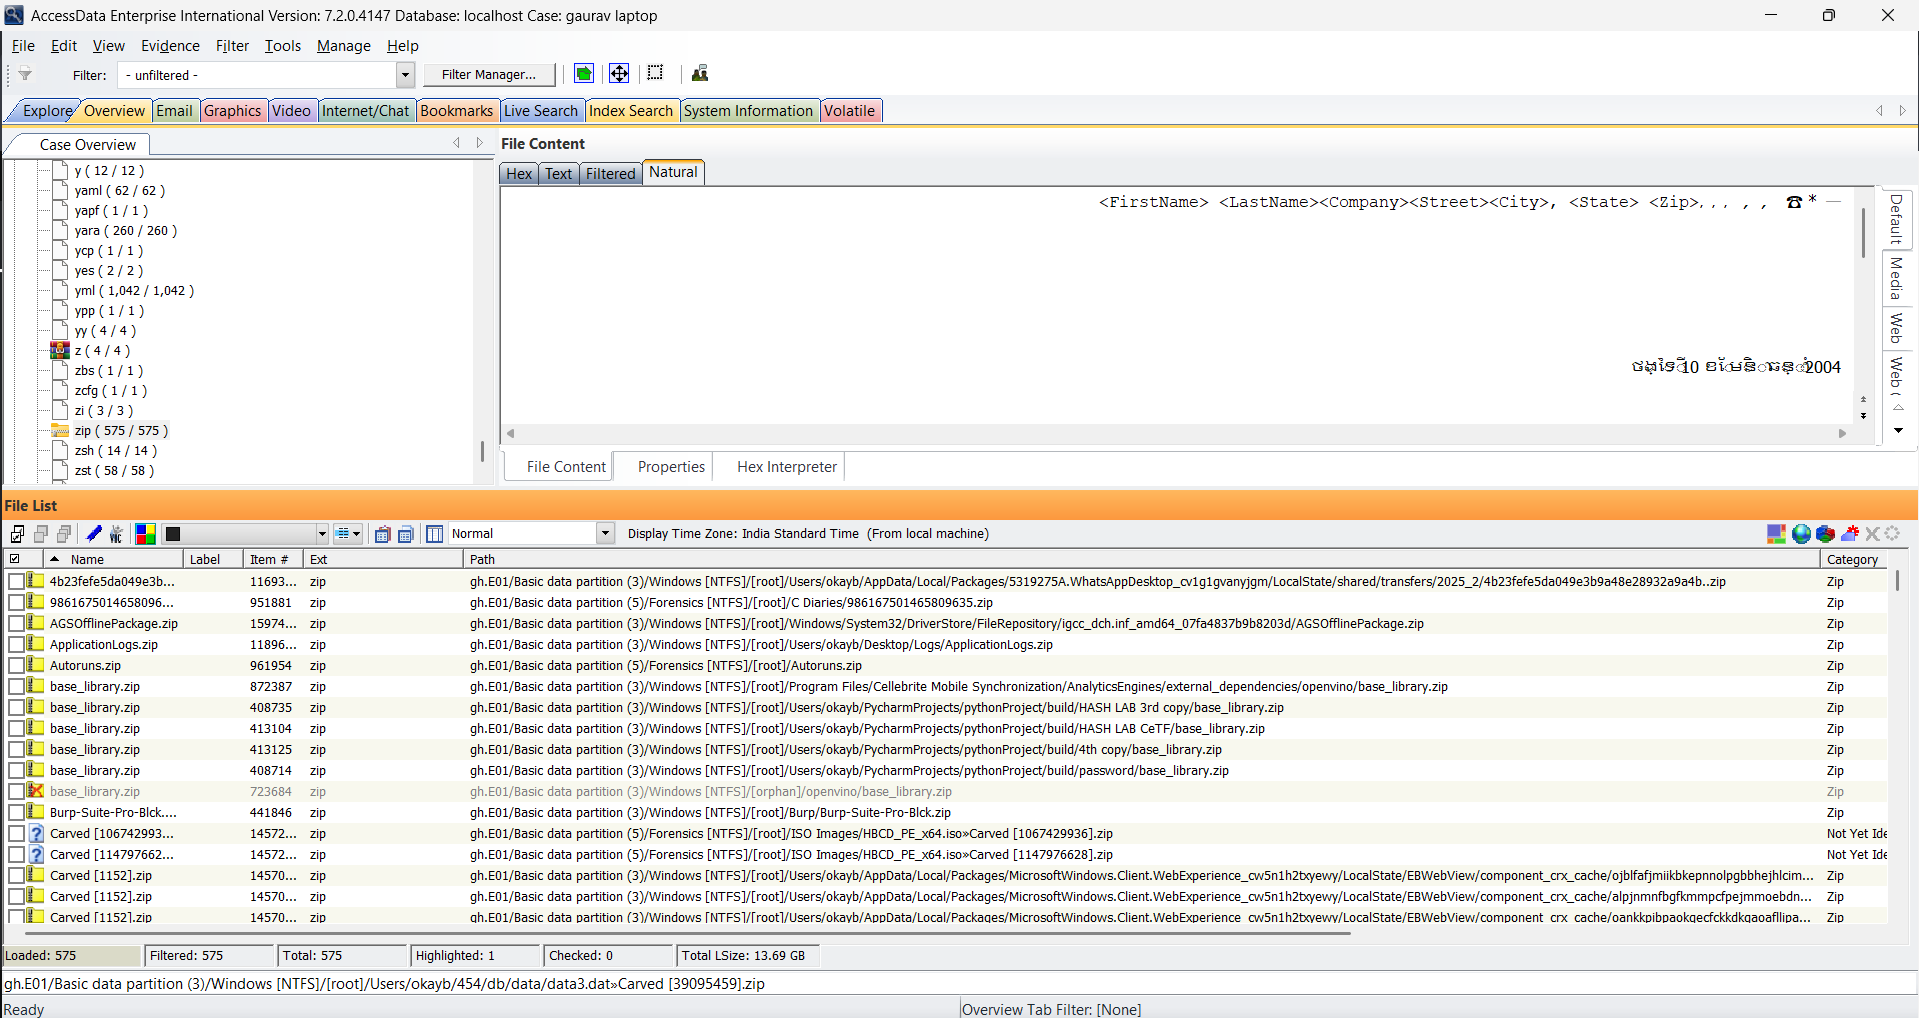1919x1018 pixels.
Task: Click the treemap visualization icon
Action: coord(1776,534)
